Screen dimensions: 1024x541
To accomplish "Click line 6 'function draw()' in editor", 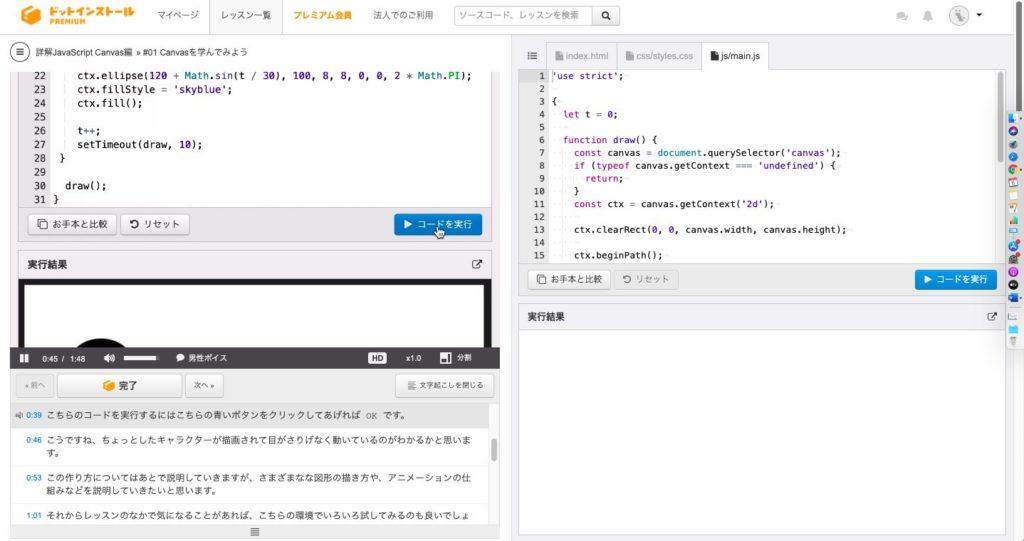I will [610, 140].
